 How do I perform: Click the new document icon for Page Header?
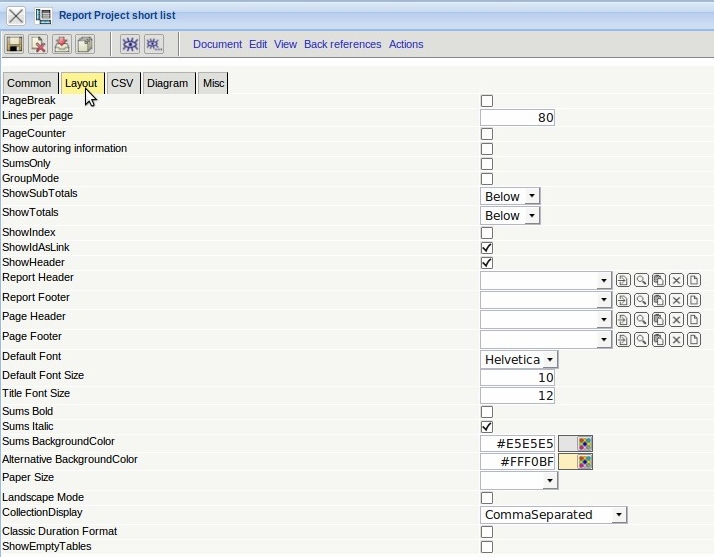click(695, 320)
